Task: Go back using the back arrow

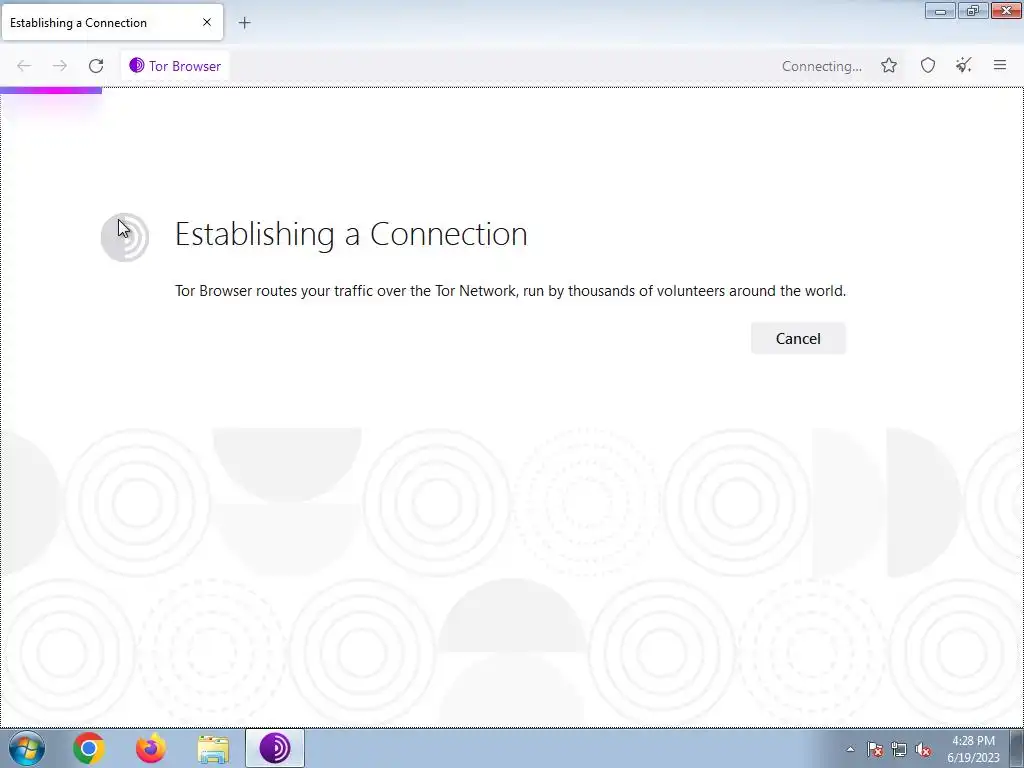Action: click(24, 66)
